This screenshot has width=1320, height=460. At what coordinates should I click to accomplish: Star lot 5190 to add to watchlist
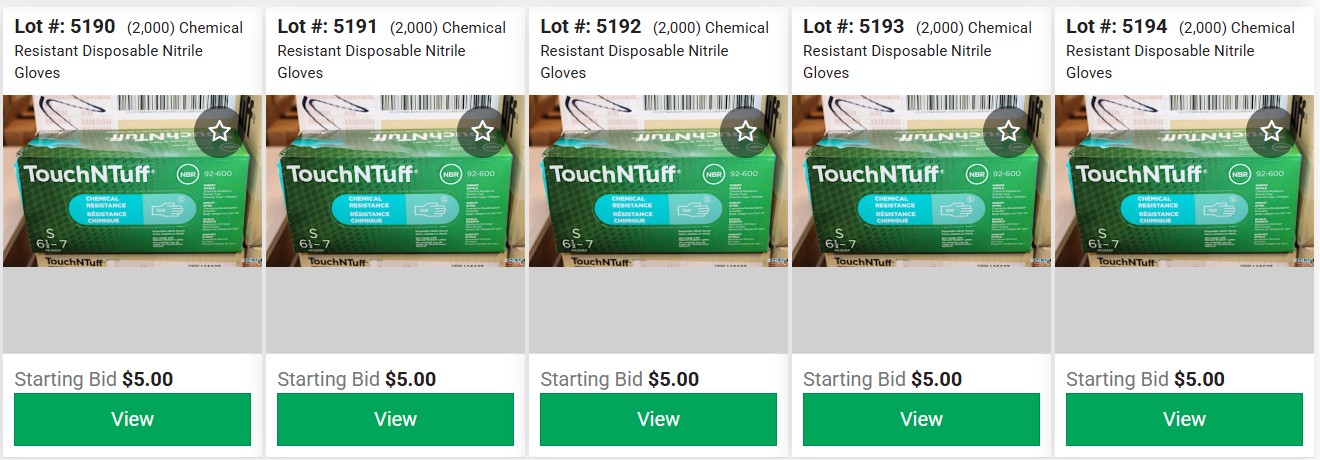point(220,131)
